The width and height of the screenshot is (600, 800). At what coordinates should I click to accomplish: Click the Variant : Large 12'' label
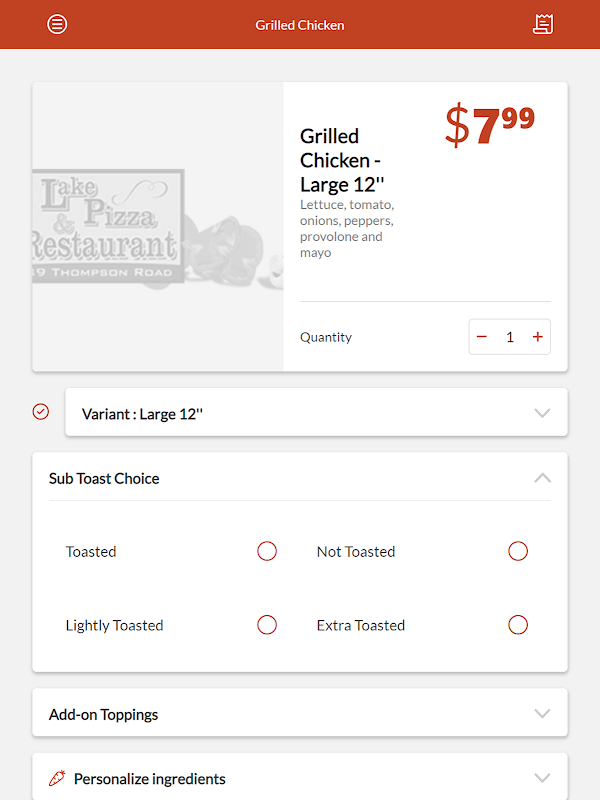pos(142,413)
